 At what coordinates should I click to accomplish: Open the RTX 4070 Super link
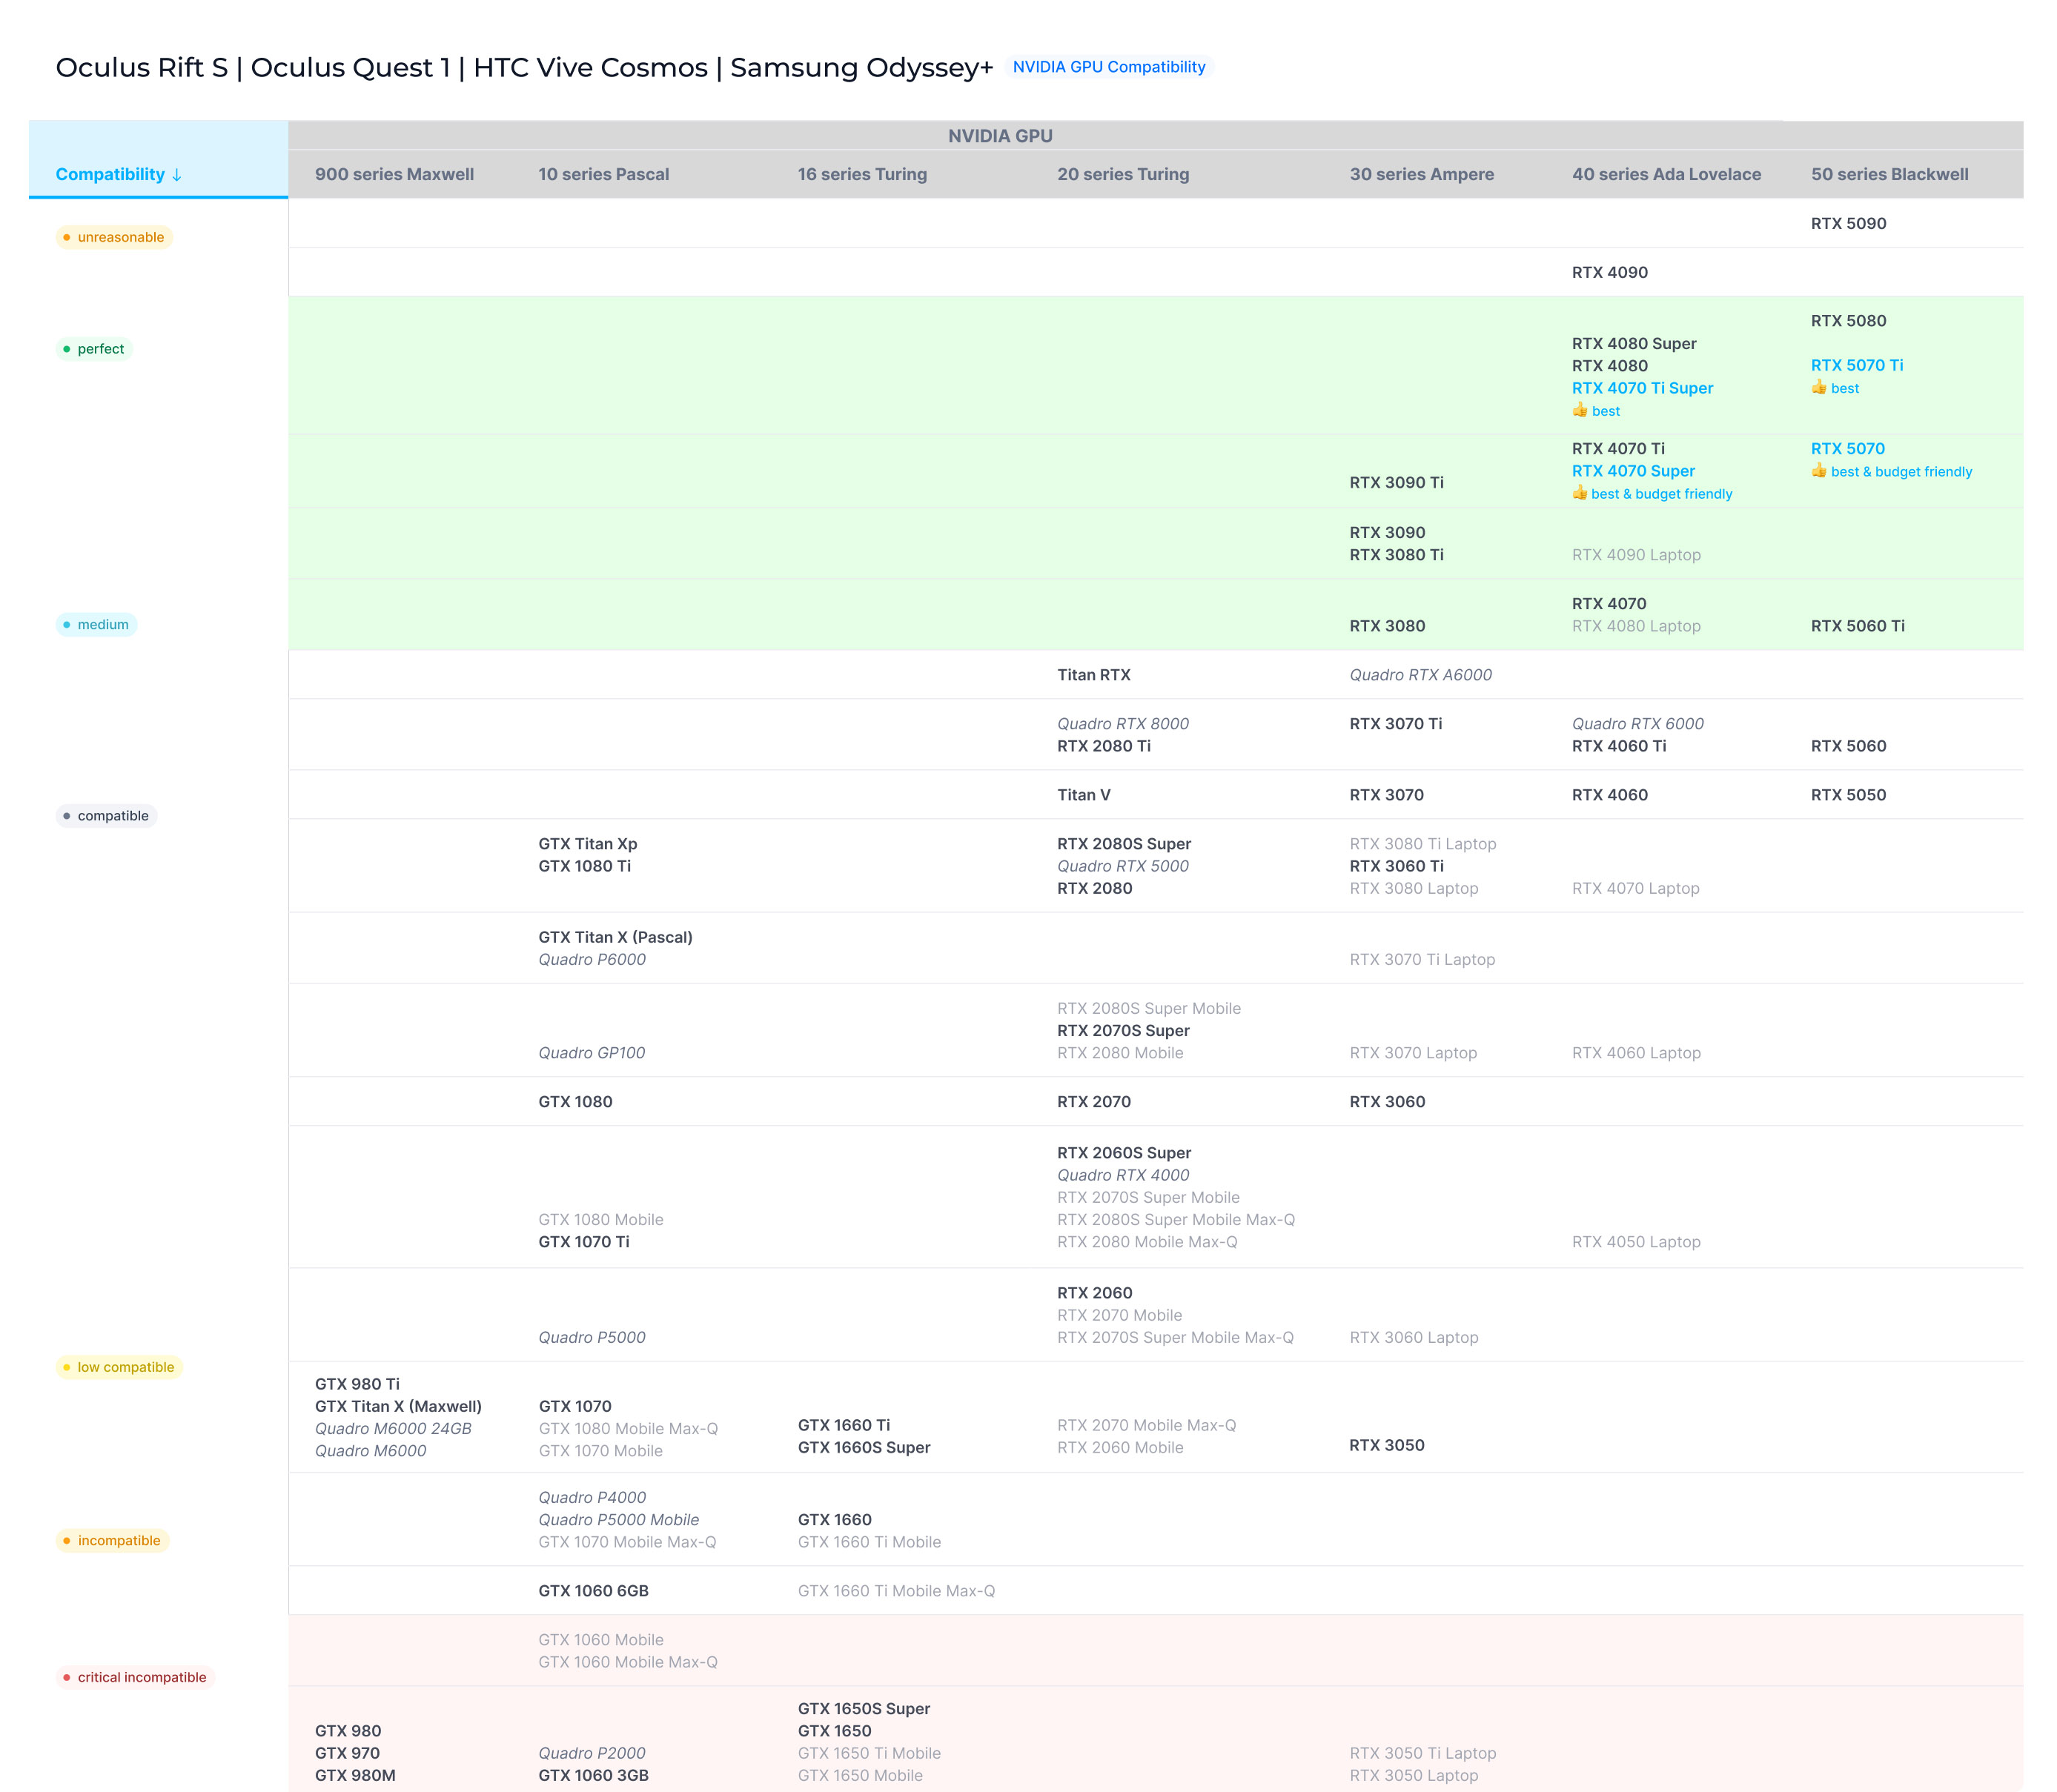click(x=1633, y=471)
